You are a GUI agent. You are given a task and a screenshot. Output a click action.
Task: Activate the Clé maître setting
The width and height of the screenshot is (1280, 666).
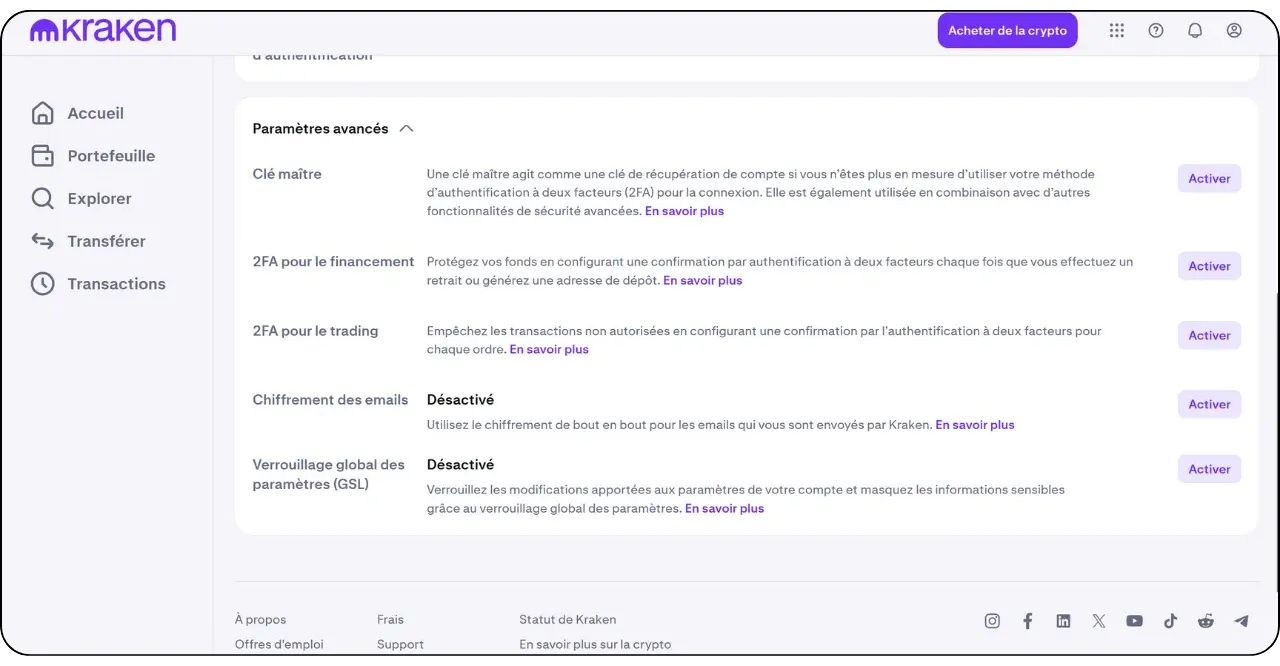(1209, 179)
